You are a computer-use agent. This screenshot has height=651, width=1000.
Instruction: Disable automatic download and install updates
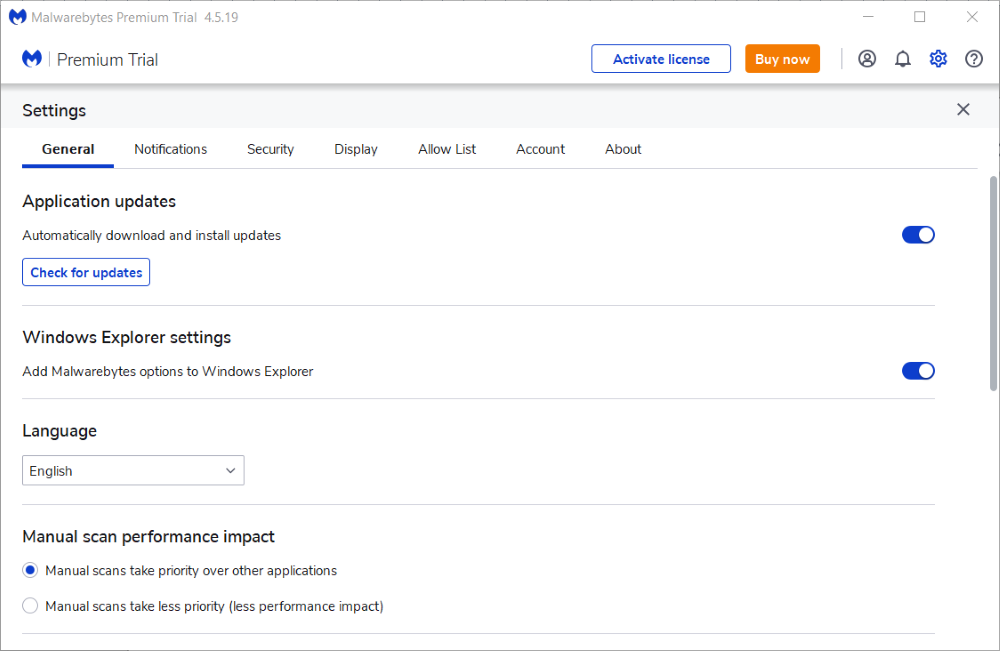click(x=918, y=235)
